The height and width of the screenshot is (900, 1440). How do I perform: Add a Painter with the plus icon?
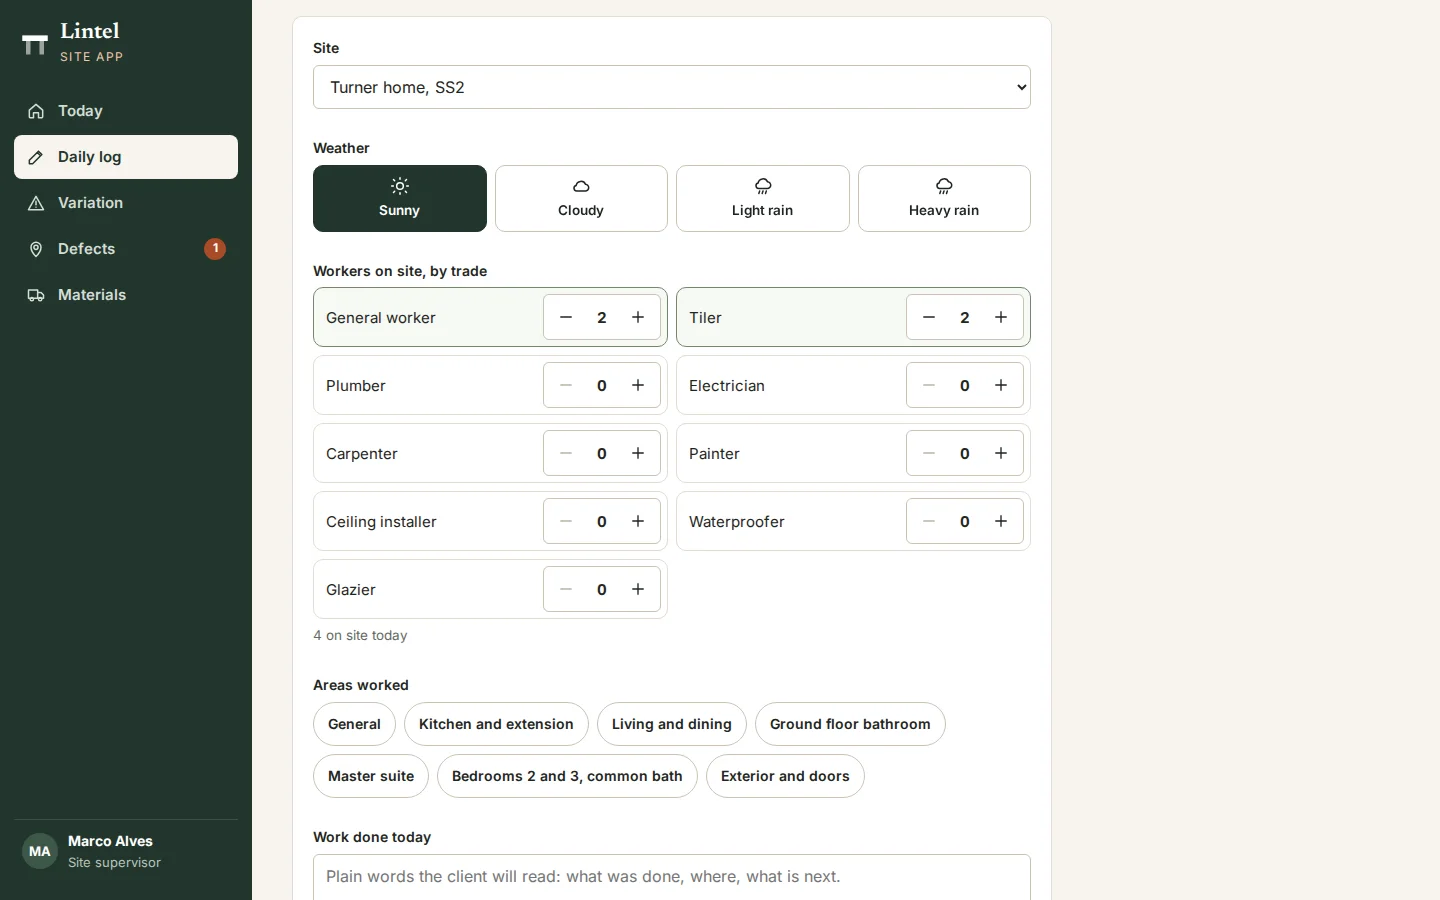click(x=1001, y=453)
